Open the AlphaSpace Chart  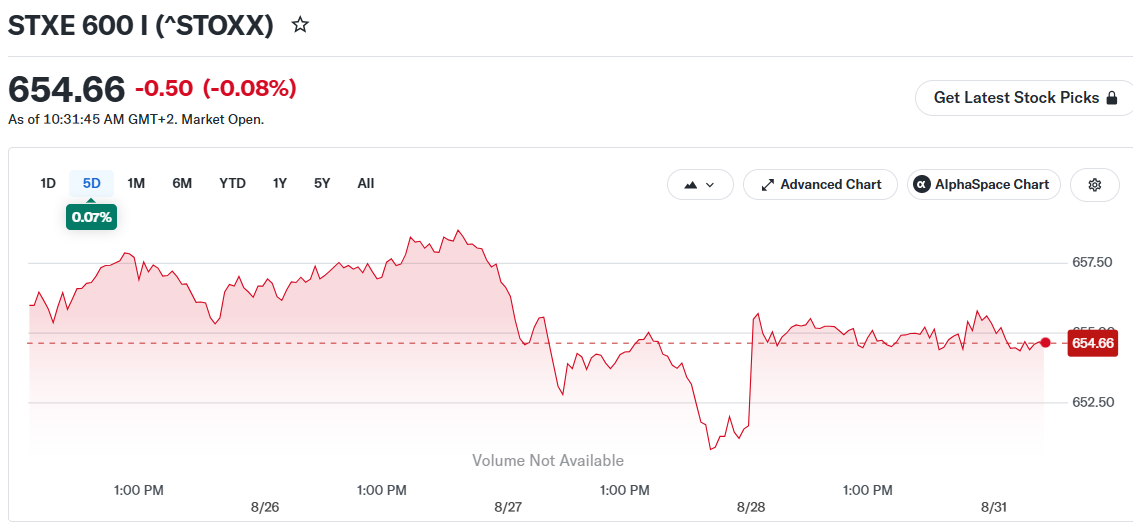pyautogui.click(x=983, y=184)
